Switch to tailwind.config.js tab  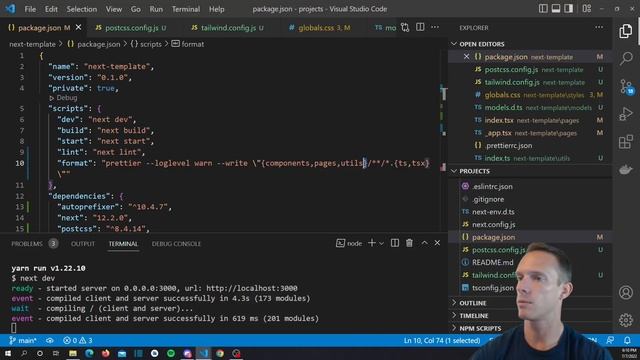[227, 27]
